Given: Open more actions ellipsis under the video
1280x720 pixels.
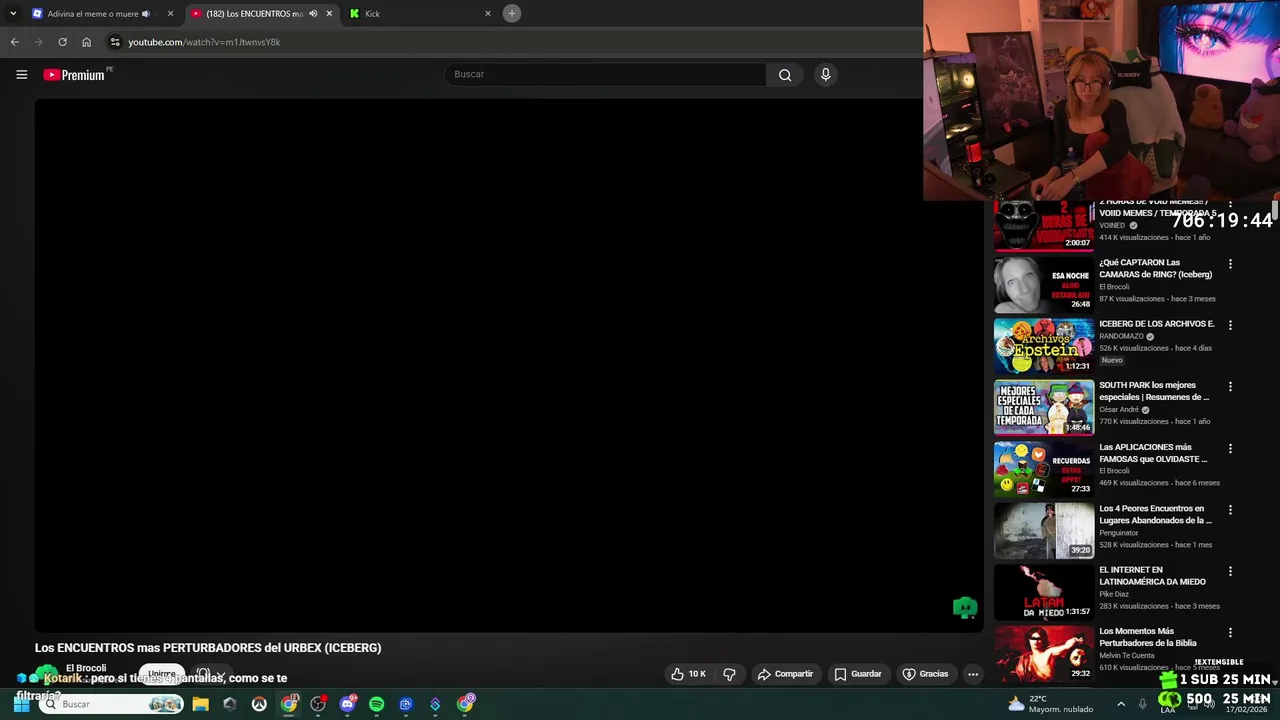Looking at the screenshot, I should 972,674.
